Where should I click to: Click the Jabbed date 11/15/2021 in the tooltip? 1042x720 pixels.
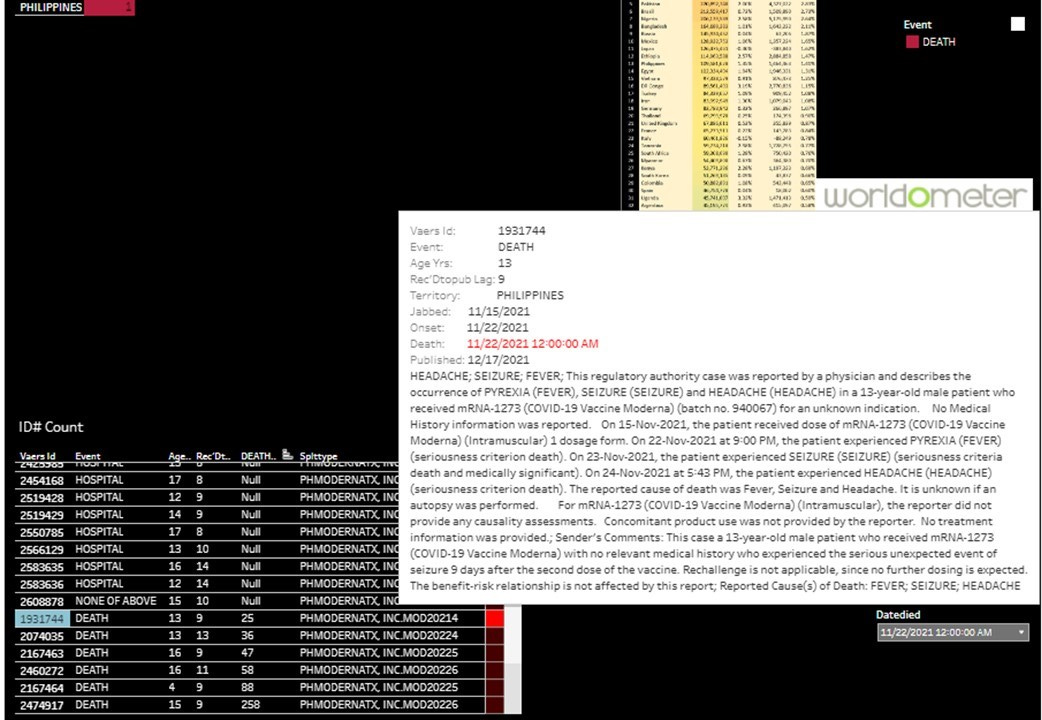(x=498, y=311)
